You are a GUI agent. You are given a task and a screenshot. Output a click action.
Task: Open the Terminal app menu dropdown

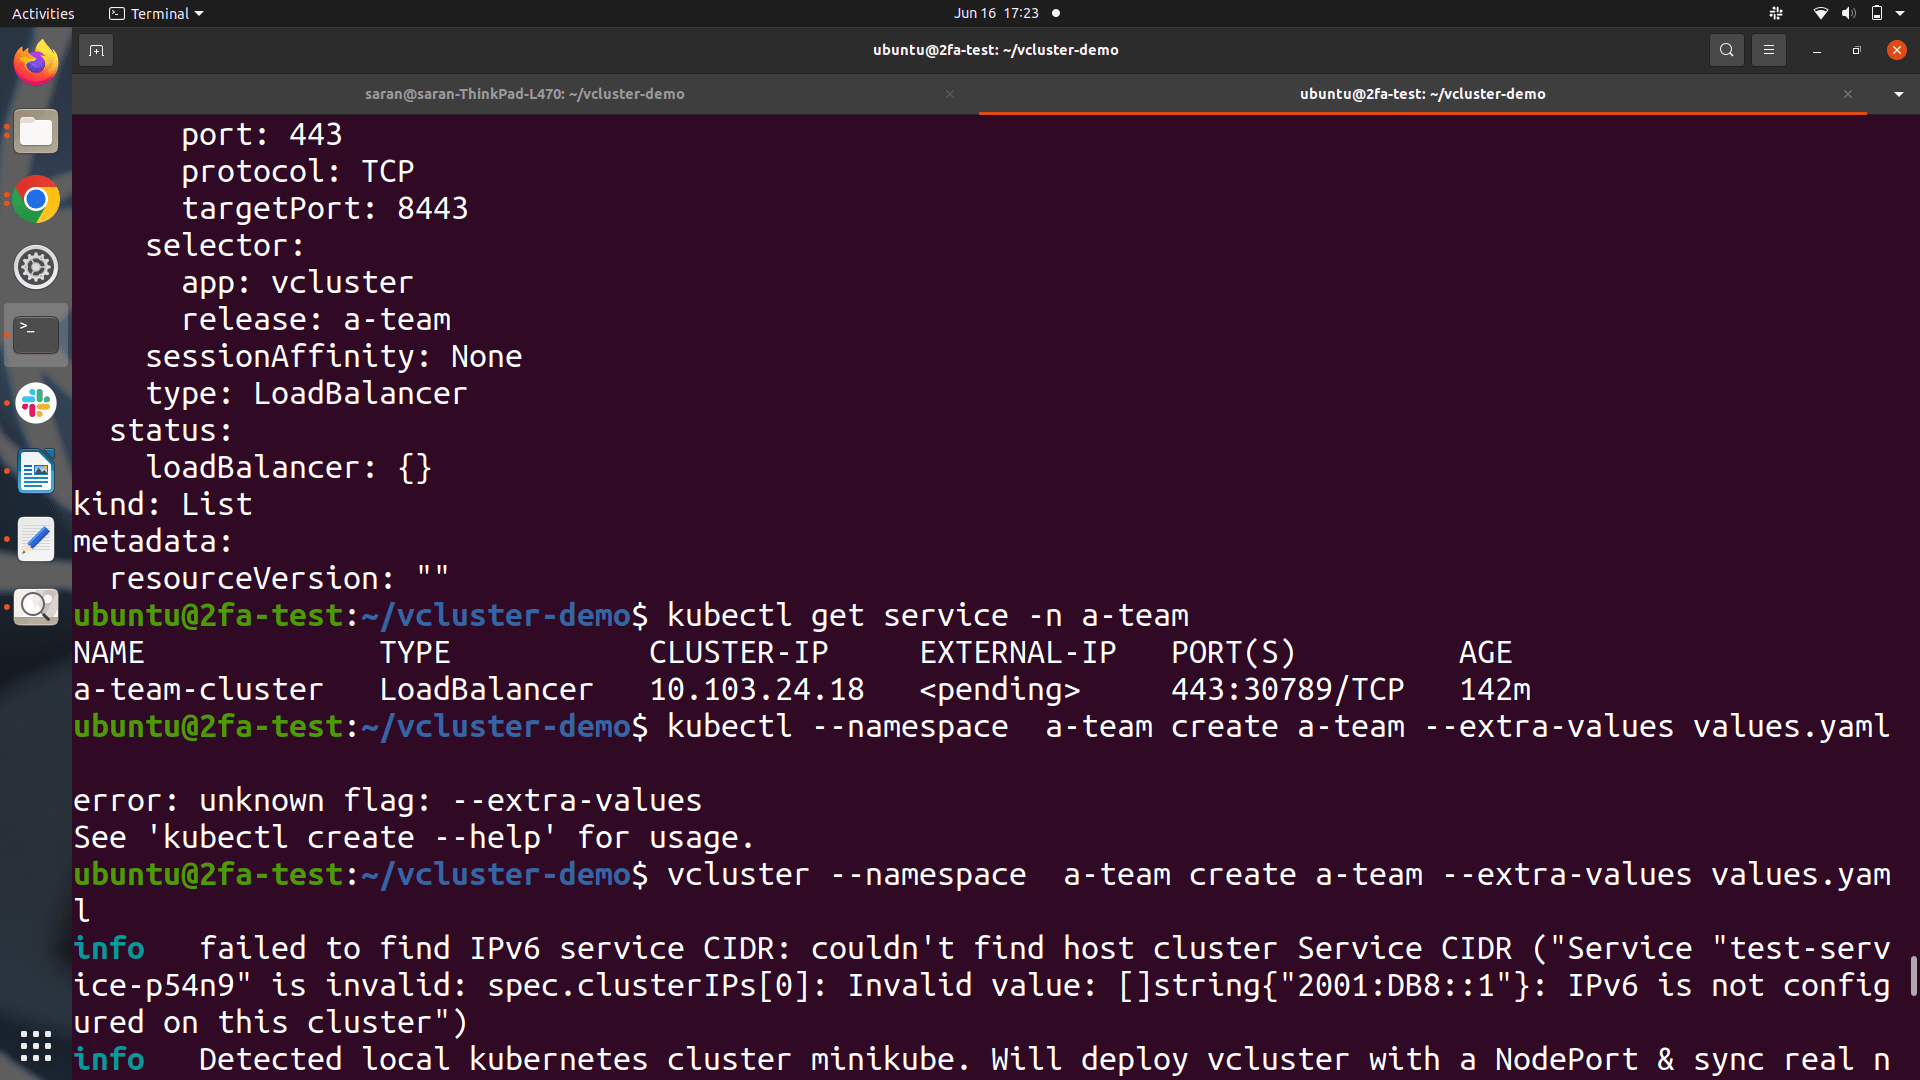(x=156, y=14)
